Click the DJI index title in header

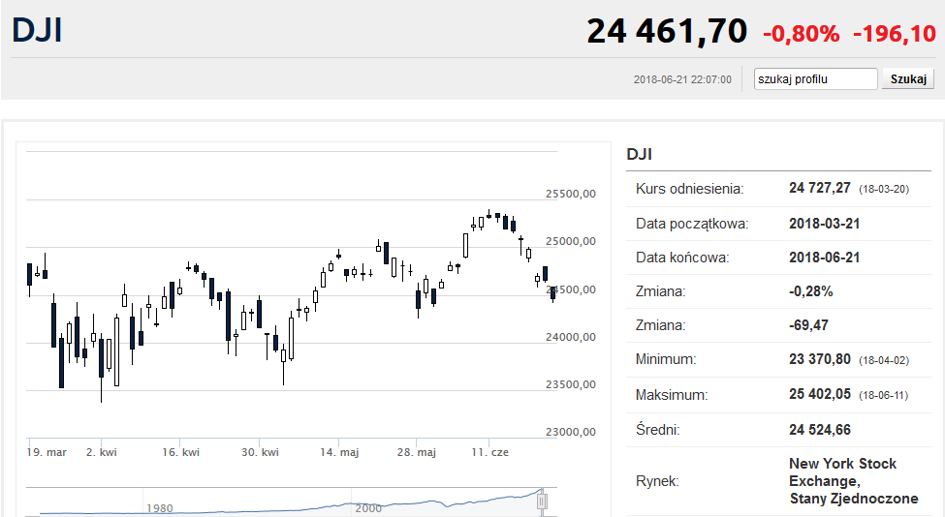37,30
